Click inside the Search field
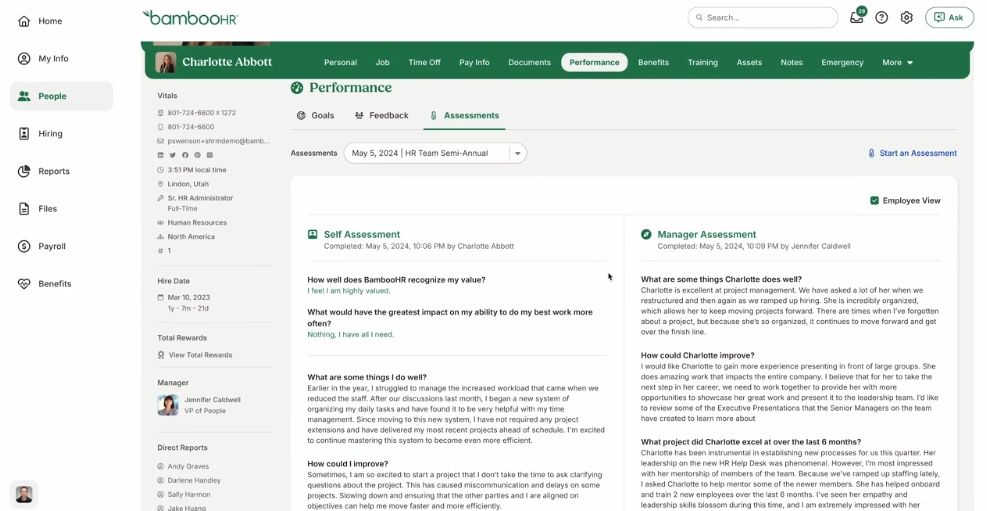Viewport: 987px width, 511px height. click(762, 18)
